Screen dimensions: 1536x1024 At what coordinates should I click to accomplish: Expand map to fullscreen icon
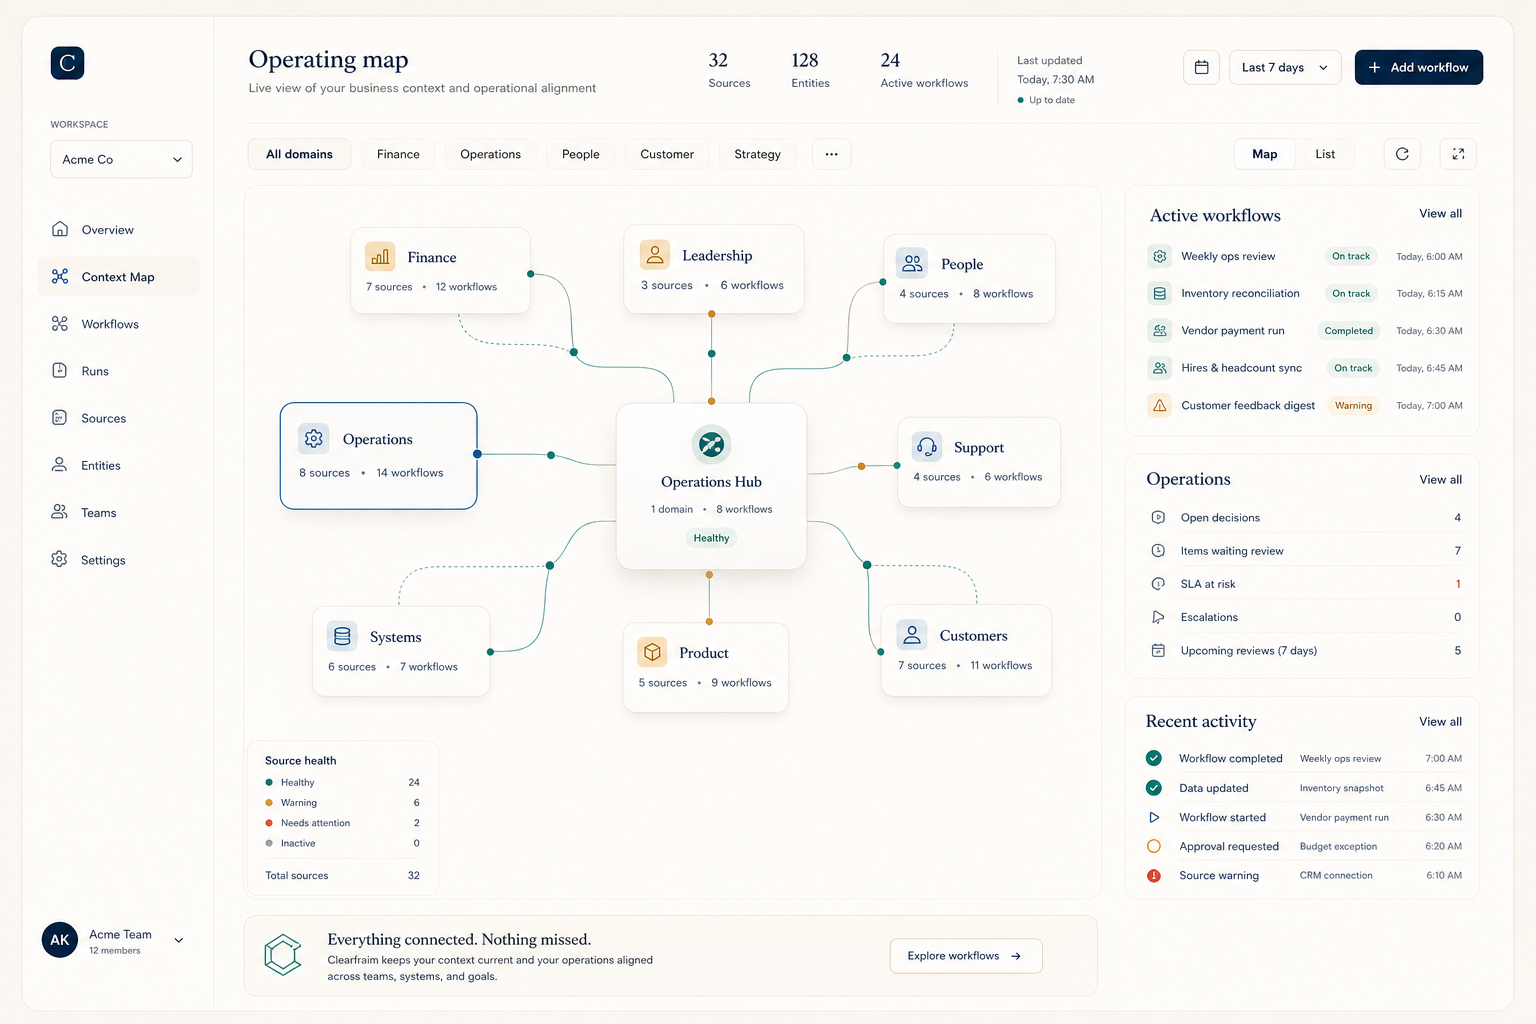[x=1458, y=154]
